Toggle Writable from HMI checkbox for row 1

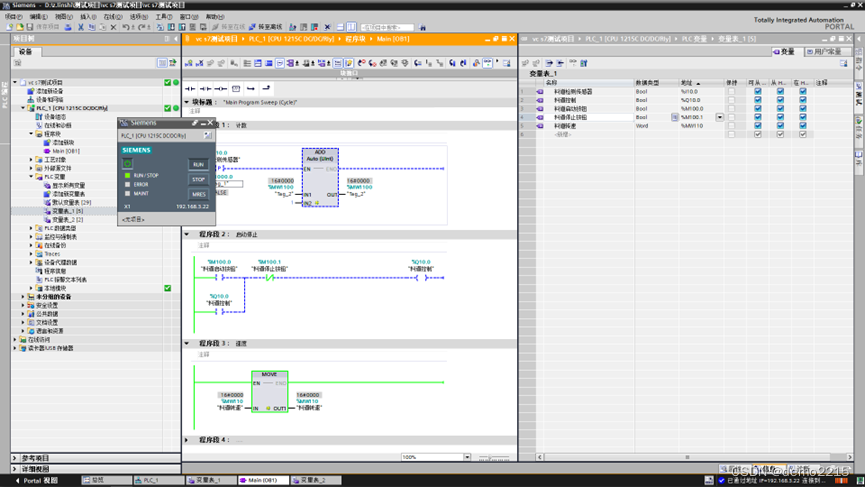pos(780,92)
